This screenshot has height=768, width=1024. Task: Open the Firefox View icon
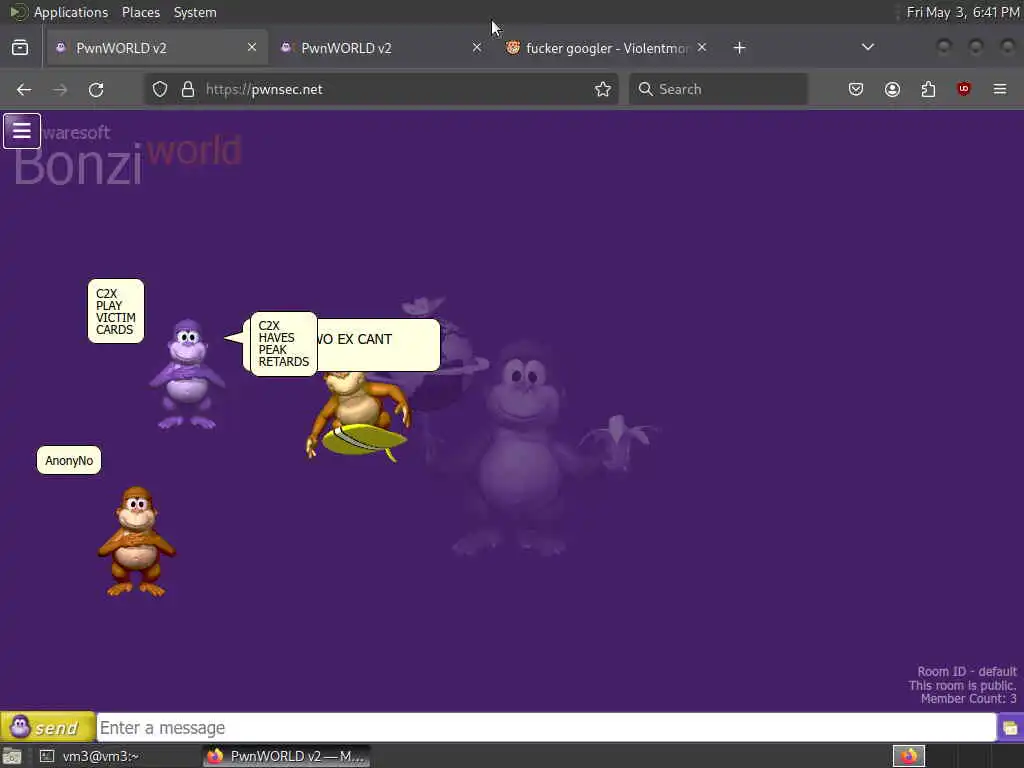point(20,48)
